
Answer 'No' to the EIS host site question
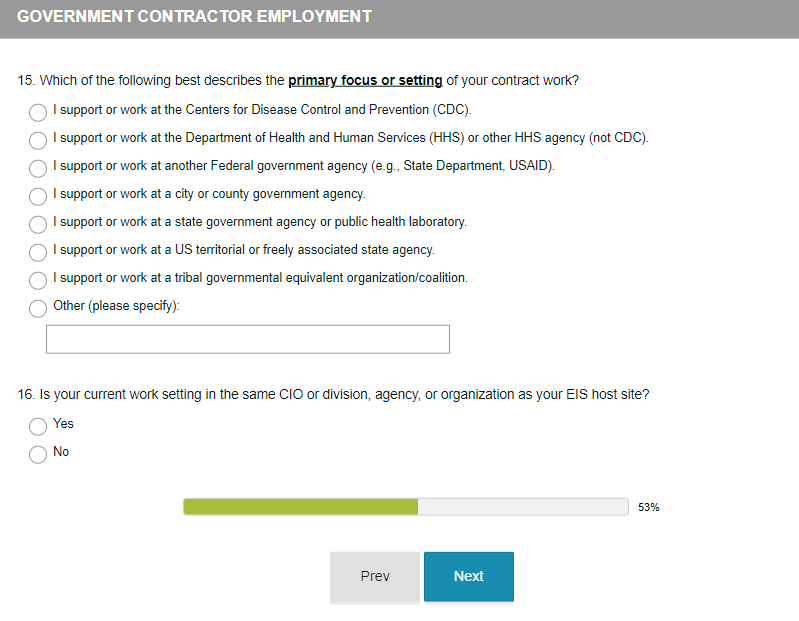[x=38, y=454]
